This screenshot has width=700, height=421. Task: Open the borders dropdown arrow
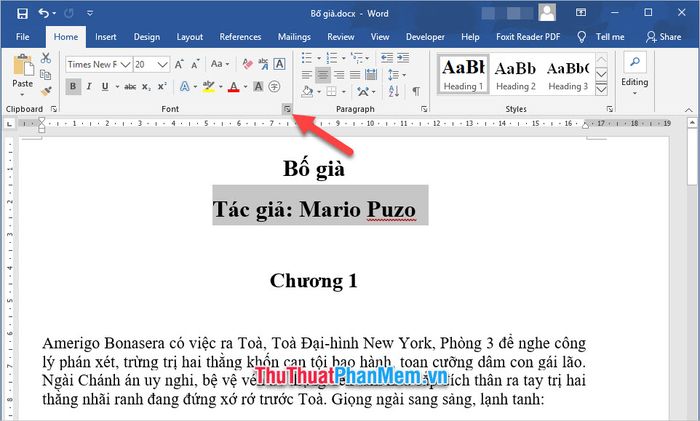click(344, 92)
